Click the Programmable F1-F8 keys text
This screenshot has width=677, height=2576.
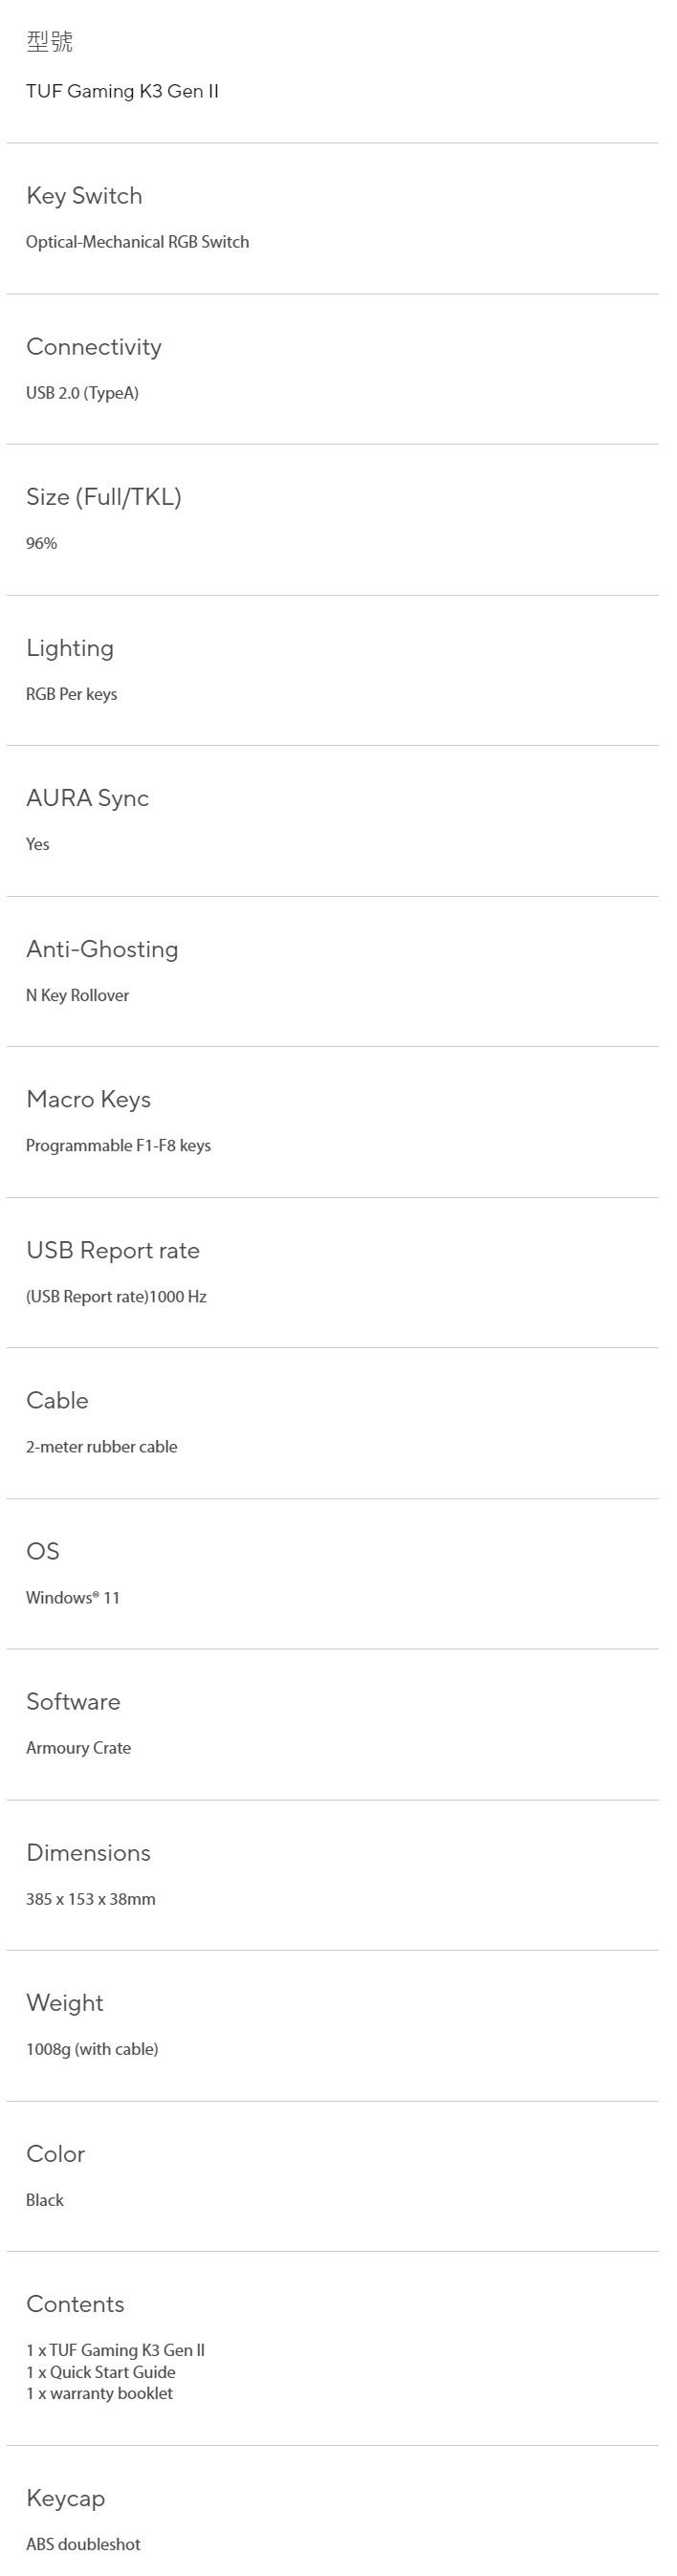click(118, 1145)
